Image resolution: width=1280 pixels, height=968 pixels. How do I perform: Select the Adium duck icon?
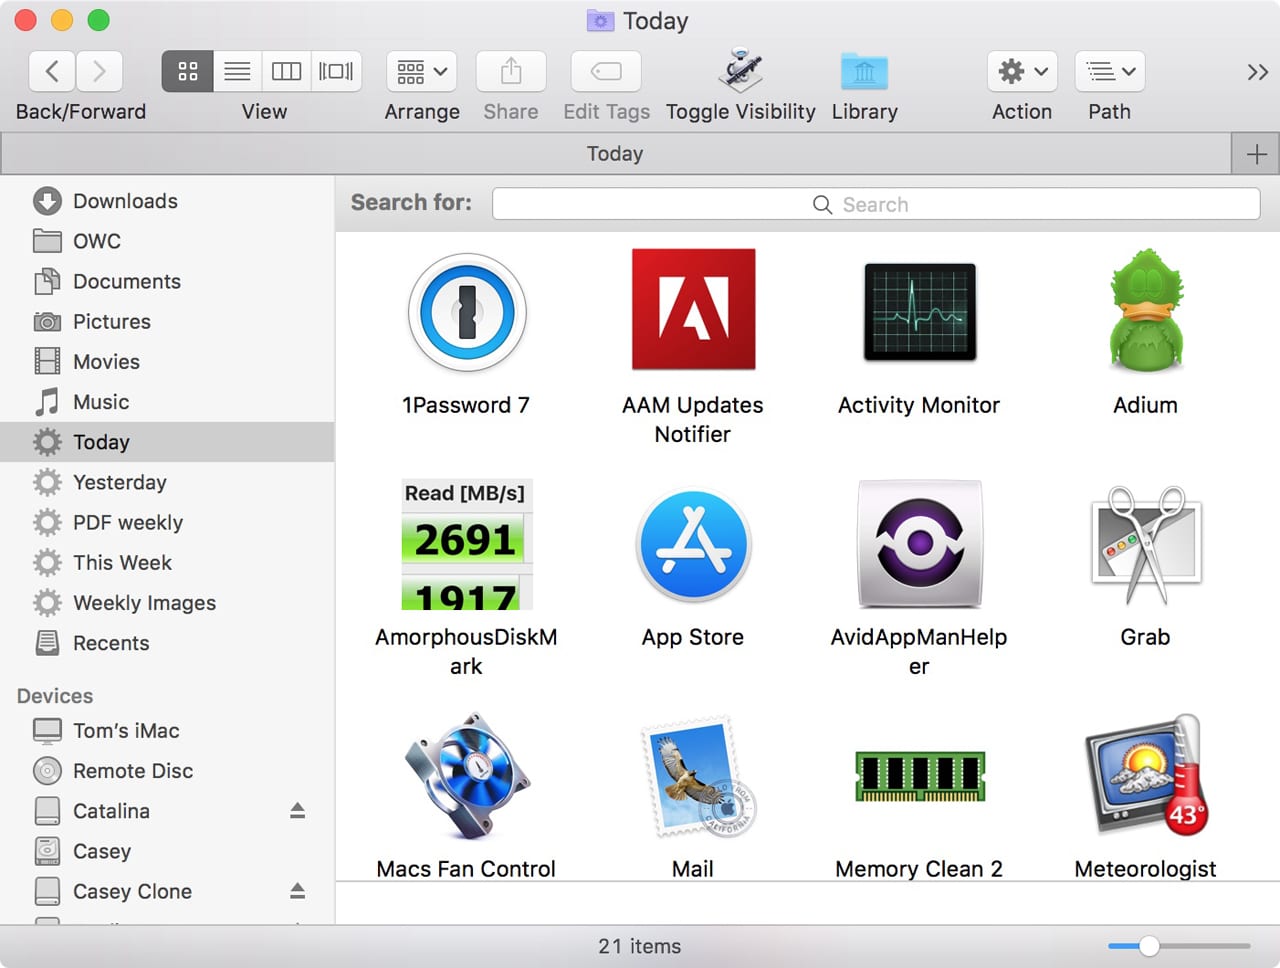coord(1146,310)
